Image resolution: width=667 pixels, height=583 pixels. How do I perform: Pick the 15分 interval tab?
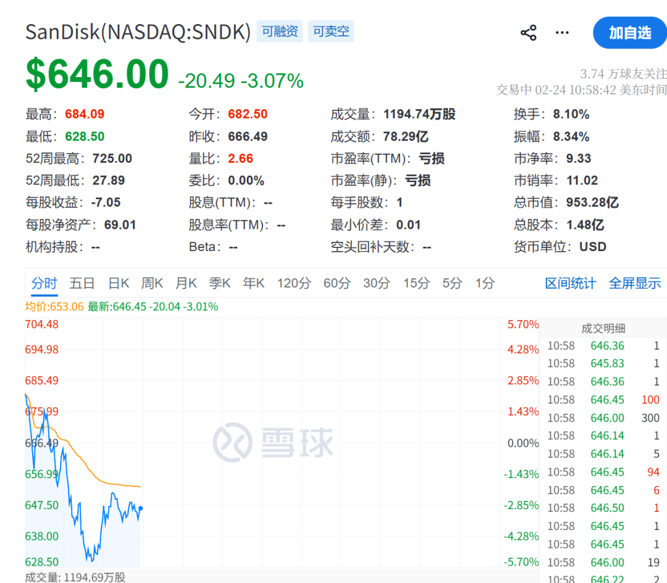[x=416, y=283]
